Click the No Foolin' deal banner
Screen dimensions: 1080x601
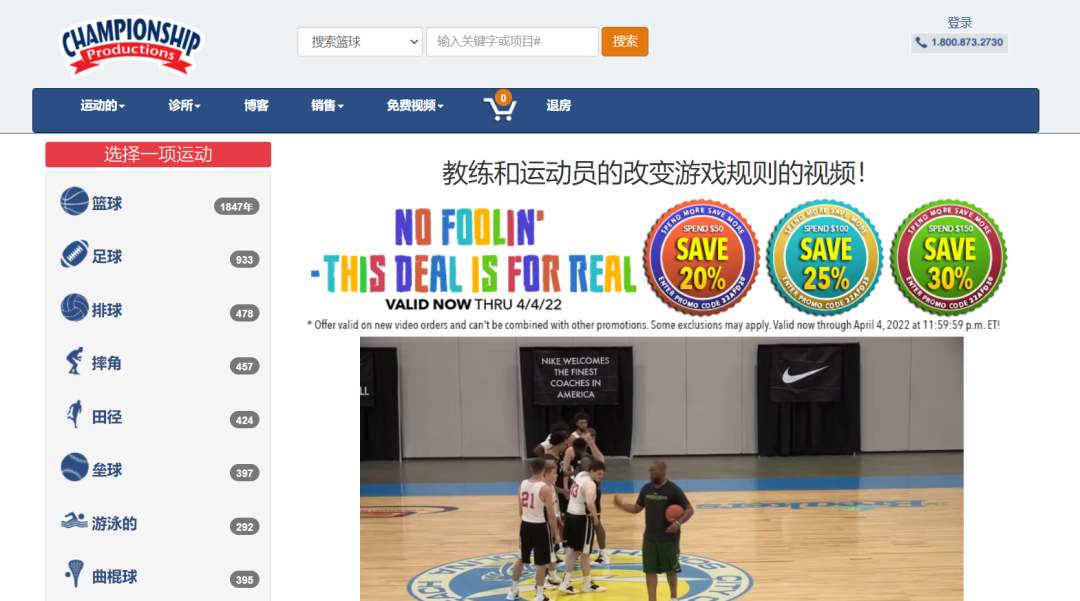[473, 259]
